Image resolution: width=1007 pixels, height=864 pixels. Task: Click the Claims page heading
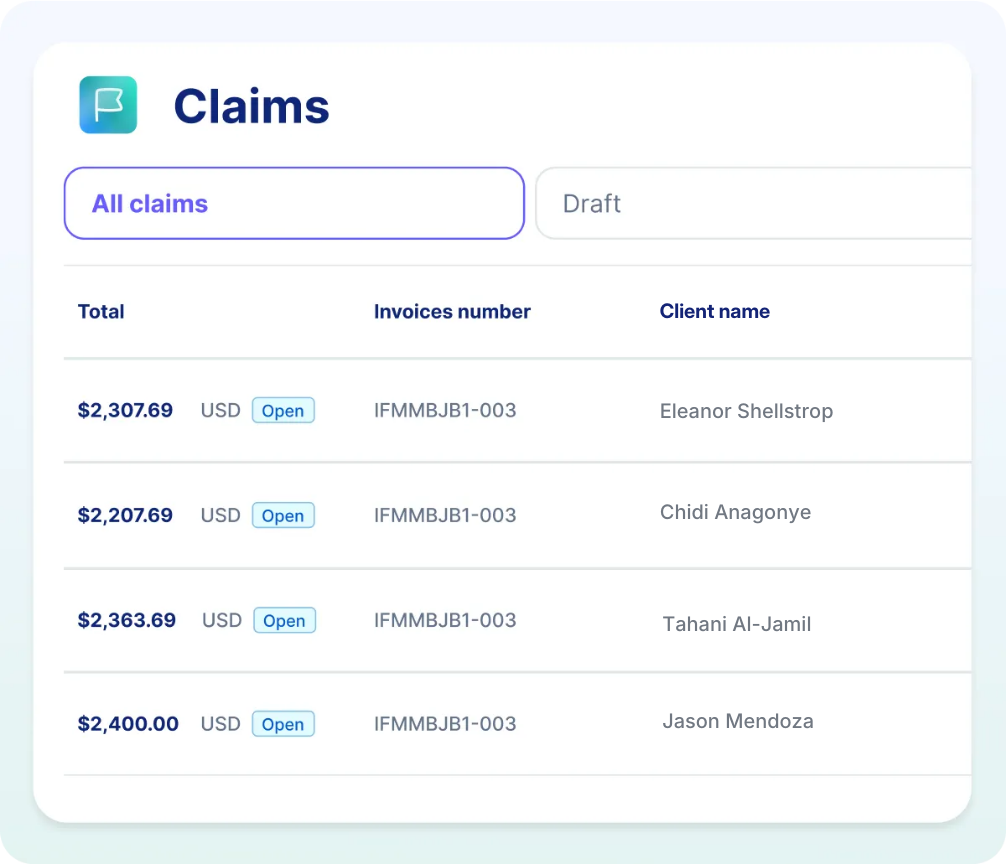click(x=251, y=106)
